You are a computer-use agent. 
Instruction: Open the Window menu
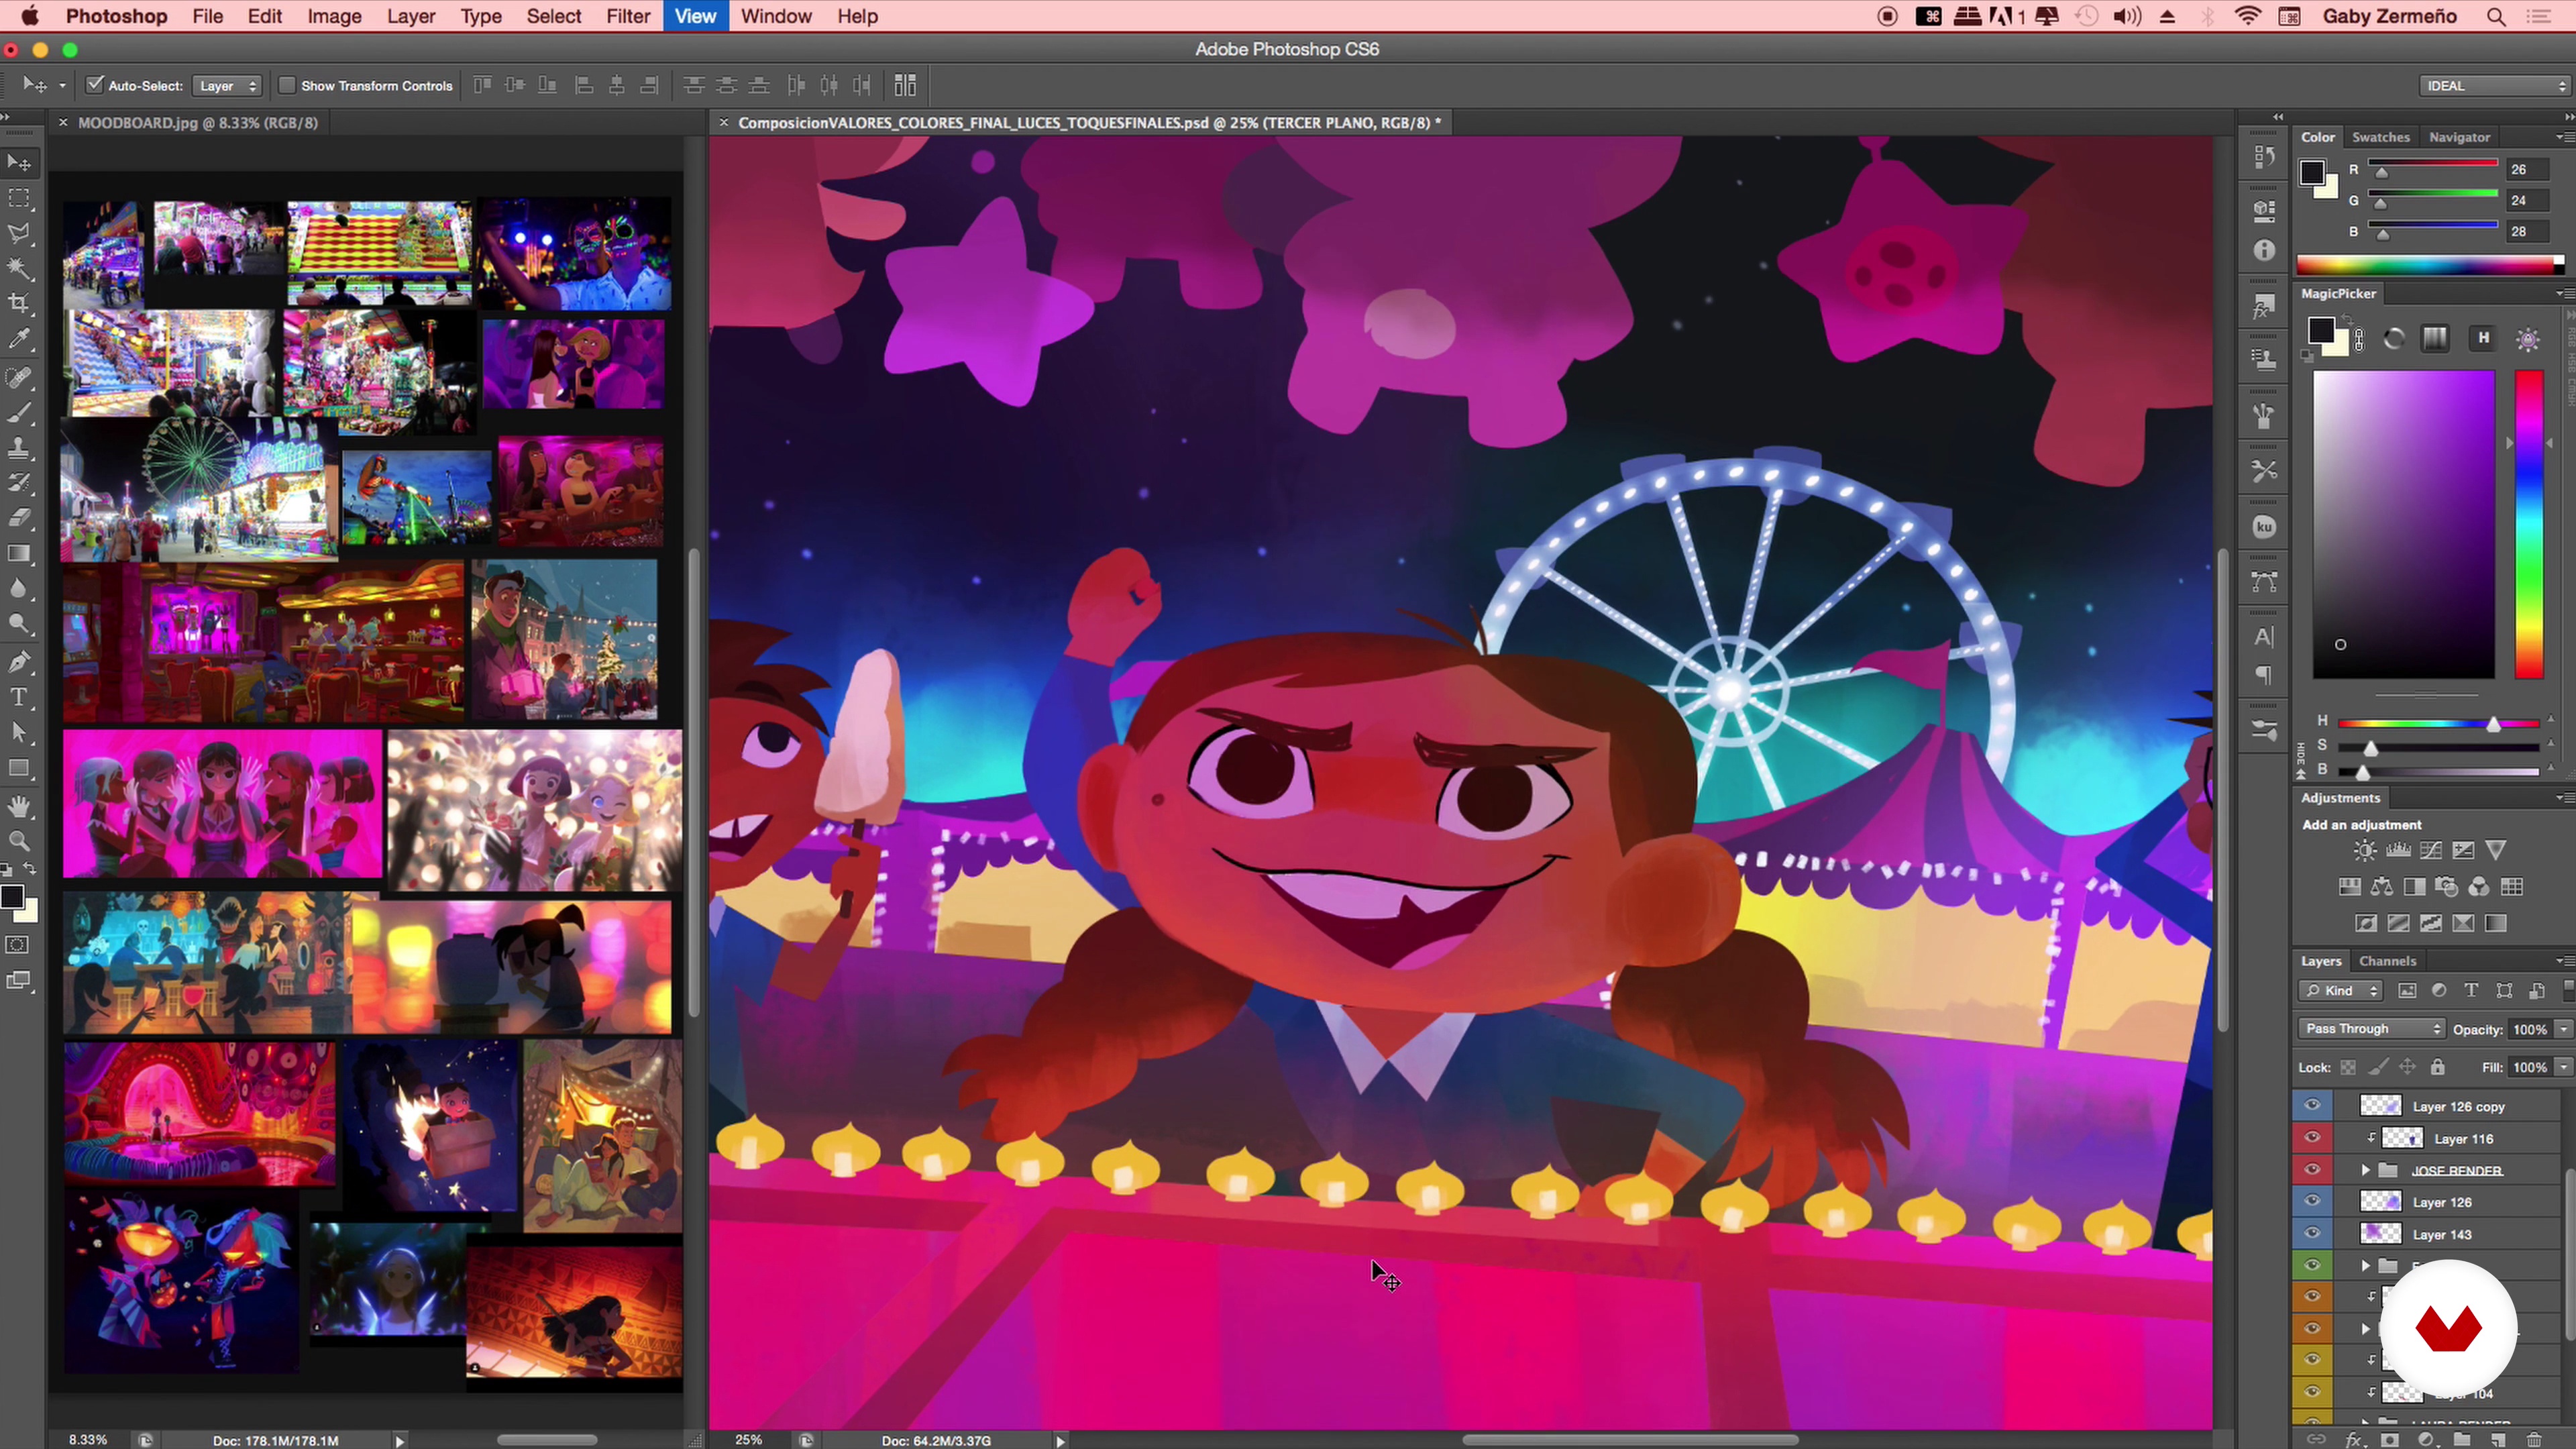776,16
